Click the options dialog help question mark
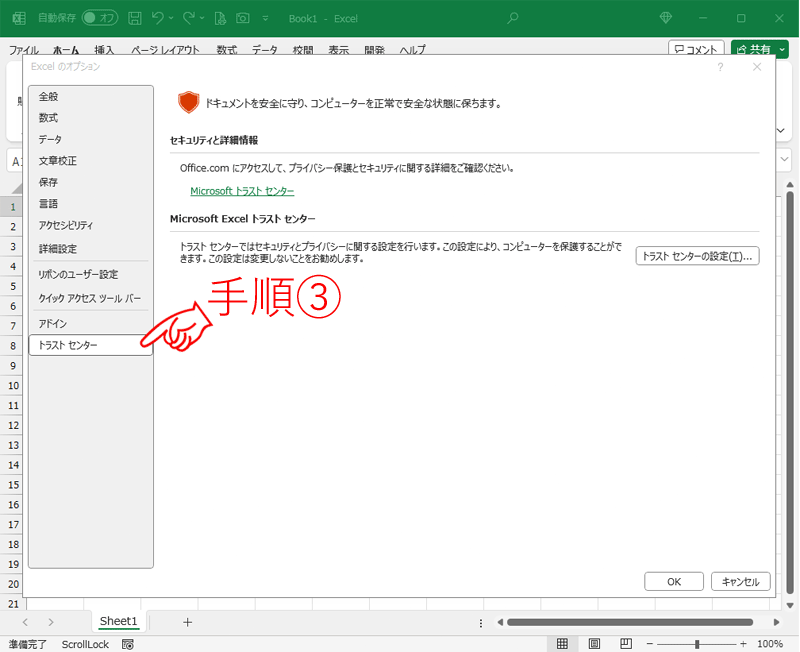The width and height of the screenshot is (800, 652). (x=720, y=67)
